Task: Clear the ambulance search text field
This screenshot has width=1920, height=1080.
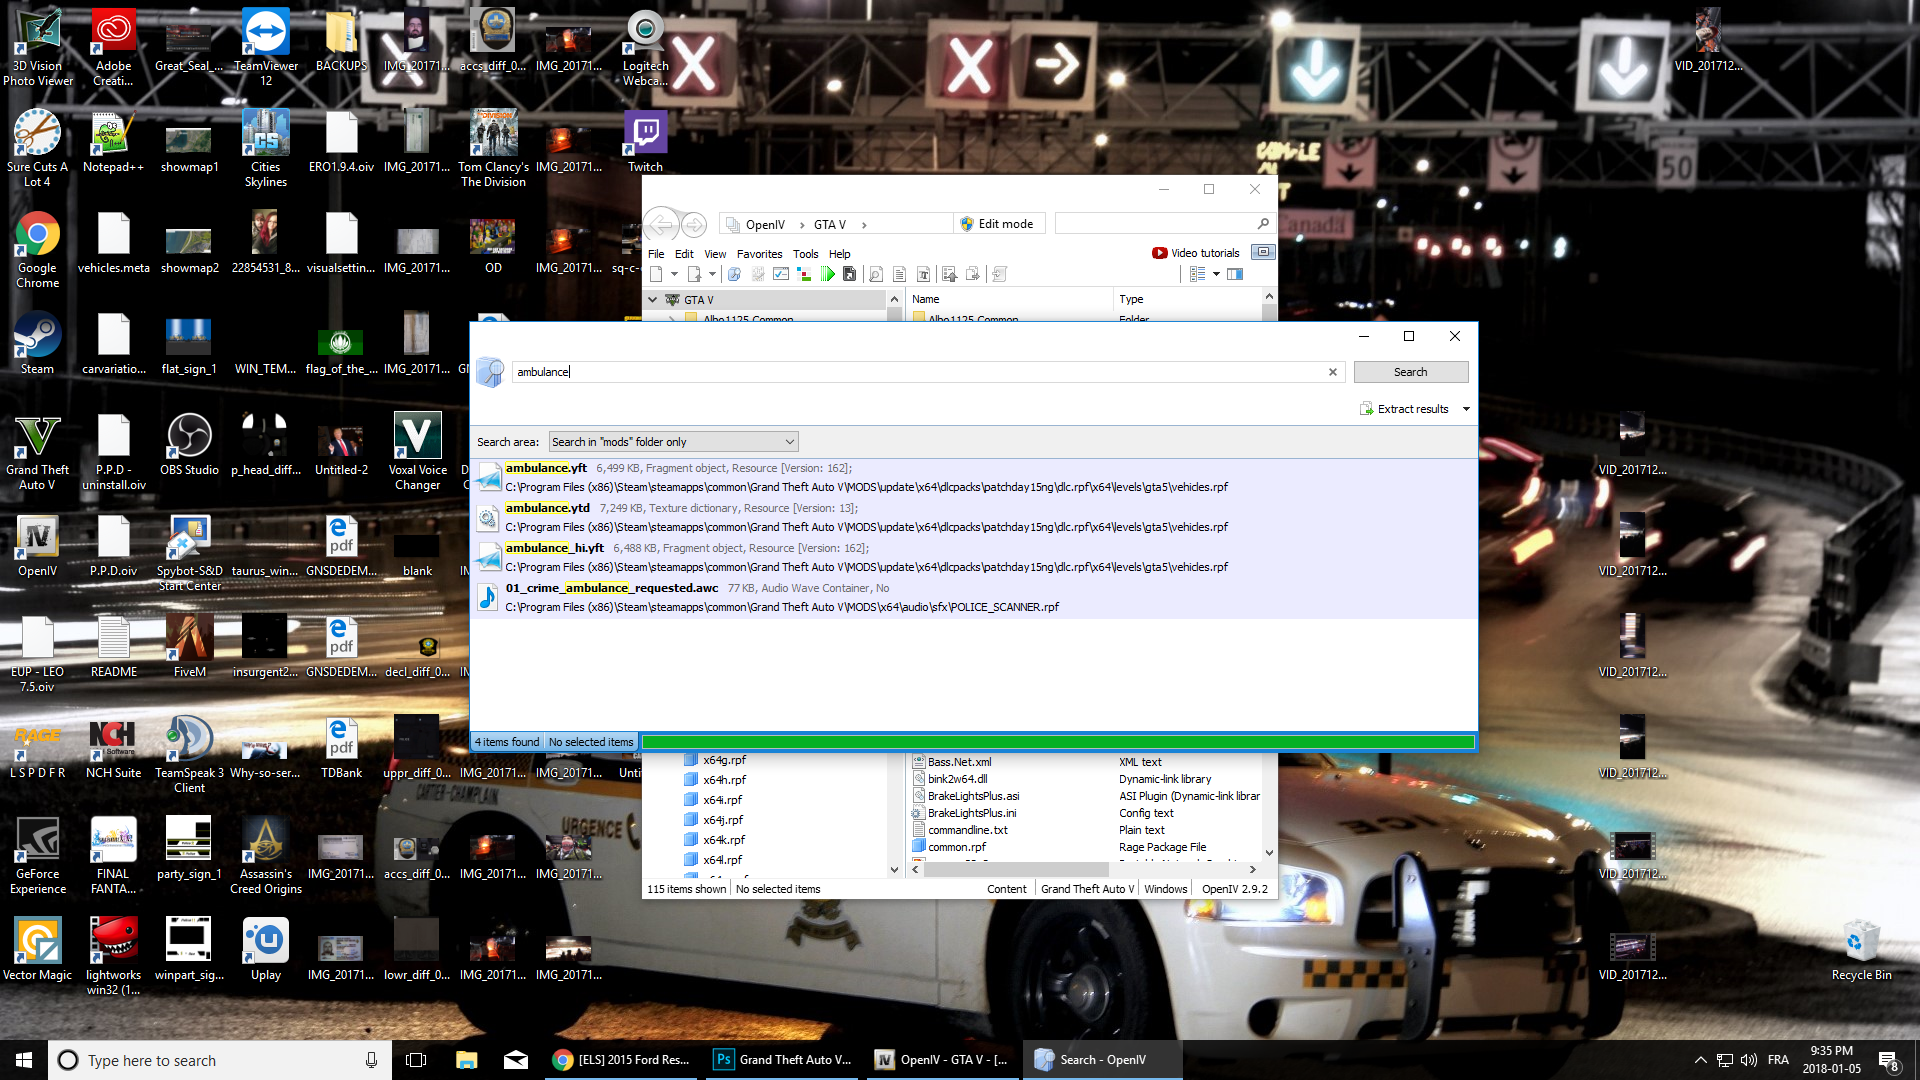Action: point(1332,372)
